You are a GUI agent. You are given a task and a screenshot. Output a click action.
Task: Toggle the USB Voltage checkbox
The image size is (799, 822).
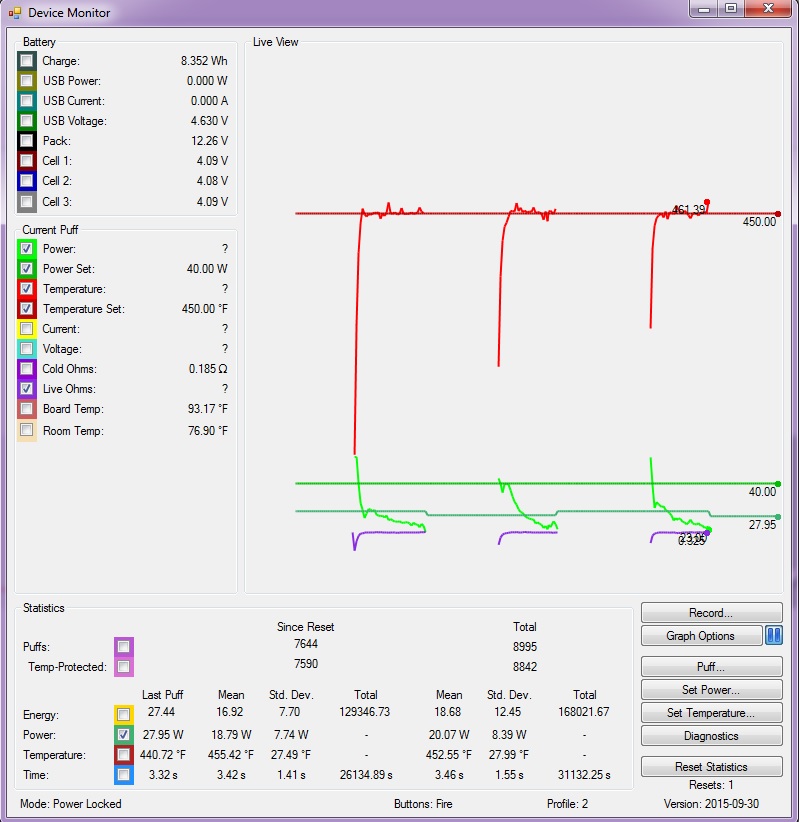[x=26, y=121]
